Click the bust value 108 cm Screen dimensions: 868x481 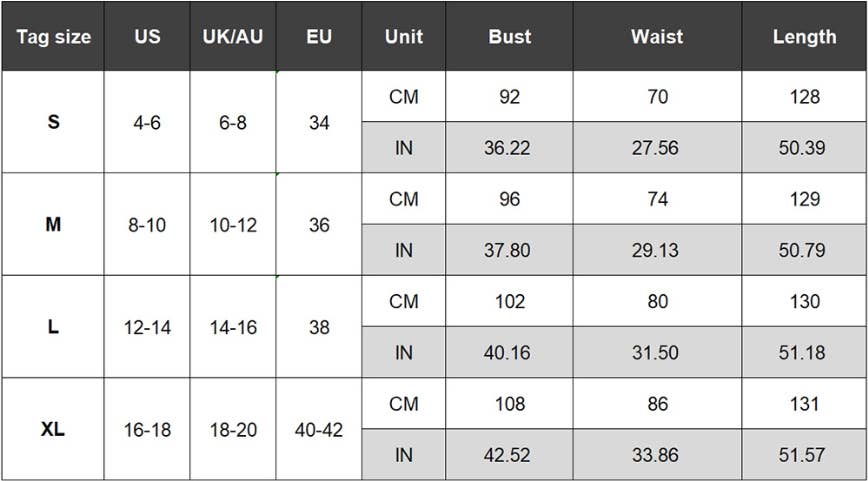(x=509, y=404)
